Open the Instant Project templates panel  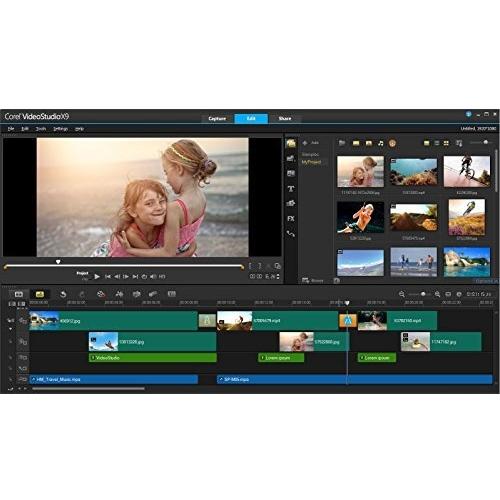(291, 158)
